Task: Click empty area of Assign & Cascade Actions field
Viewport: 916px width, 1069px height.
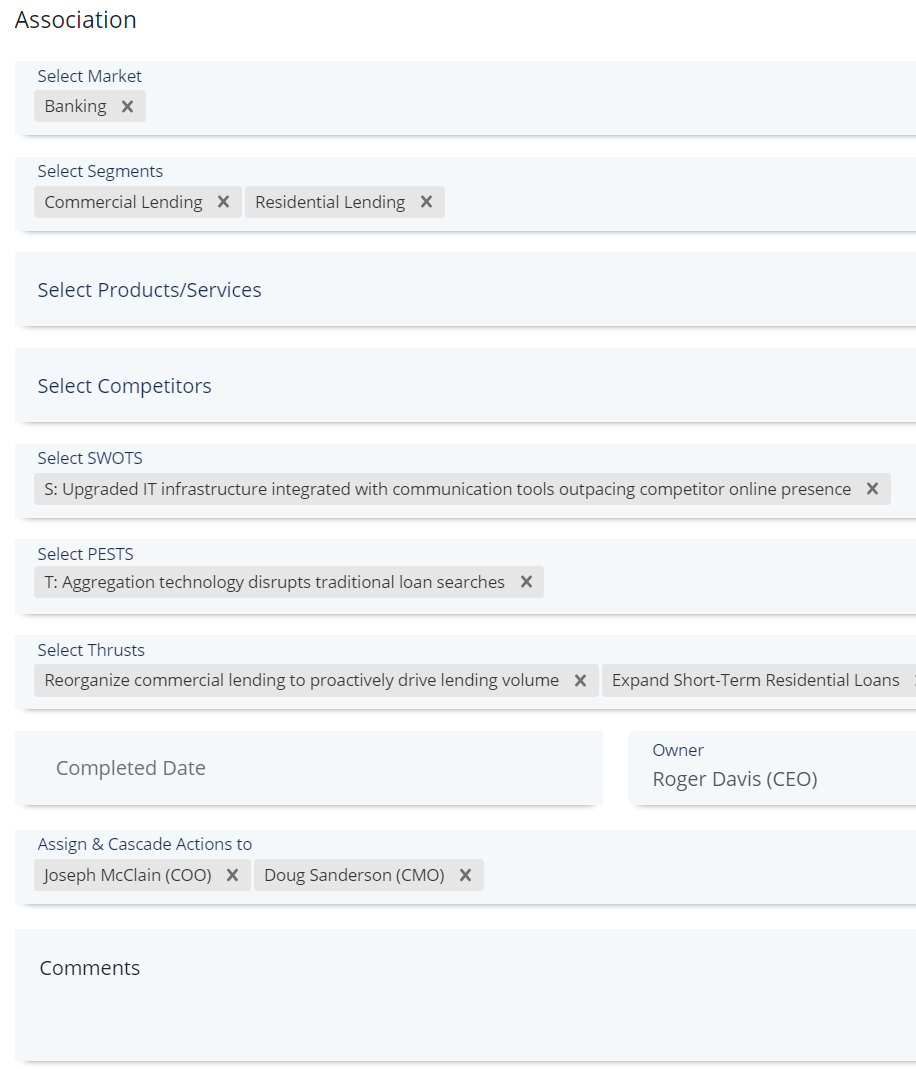Action: click(x=690, y=875)
